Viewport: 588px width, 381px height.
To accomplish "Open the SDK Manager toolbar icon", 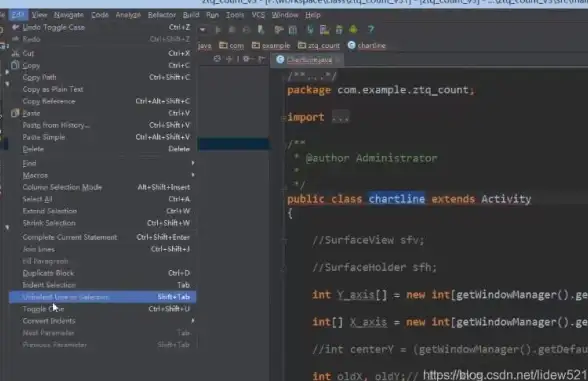I will tap(339, 29).
